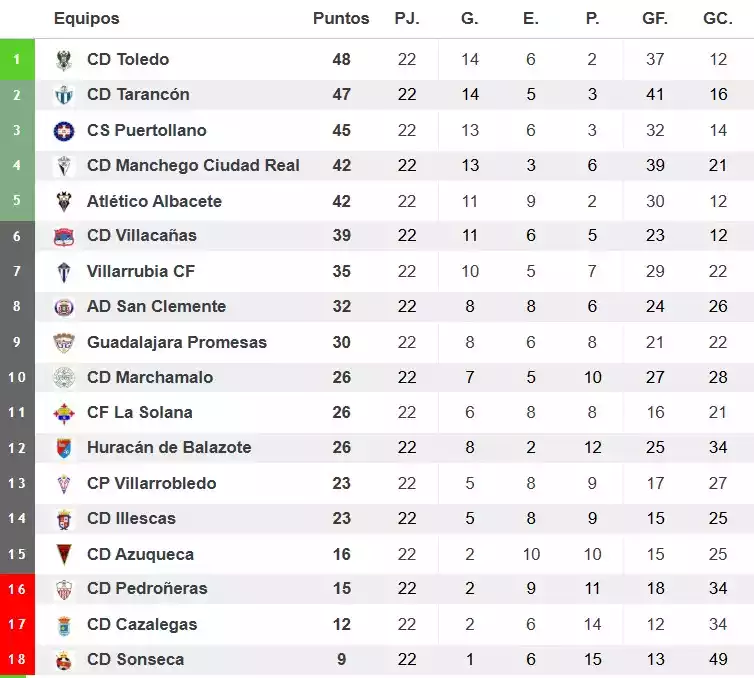Click the GF. goals-for column header

click(655, 18)
